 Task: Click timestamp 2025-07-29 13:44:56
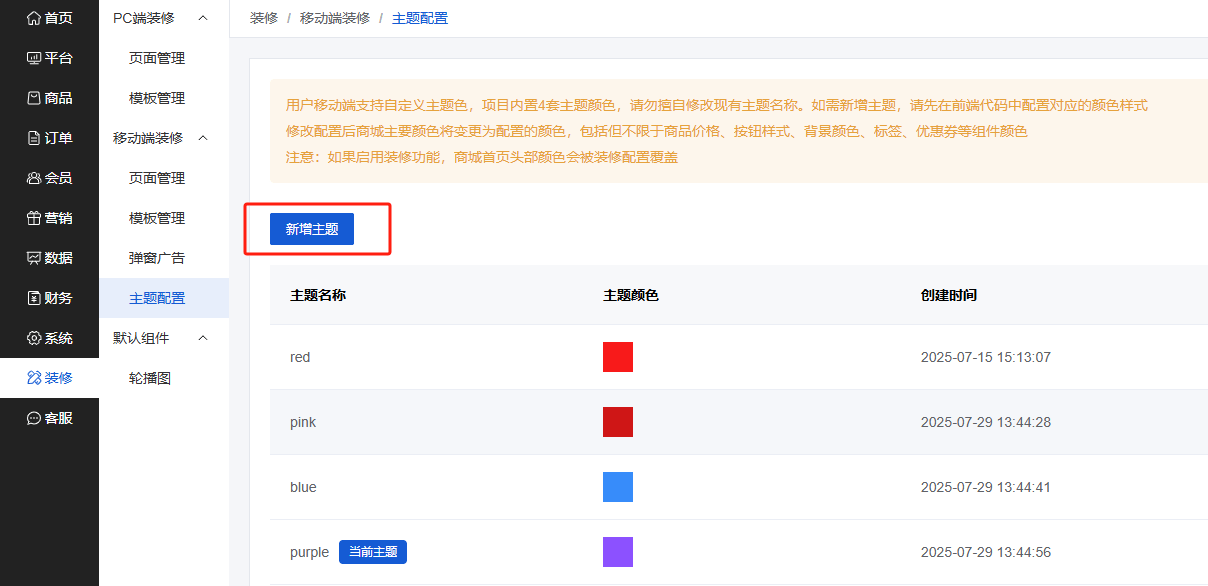tap(986, 552)
